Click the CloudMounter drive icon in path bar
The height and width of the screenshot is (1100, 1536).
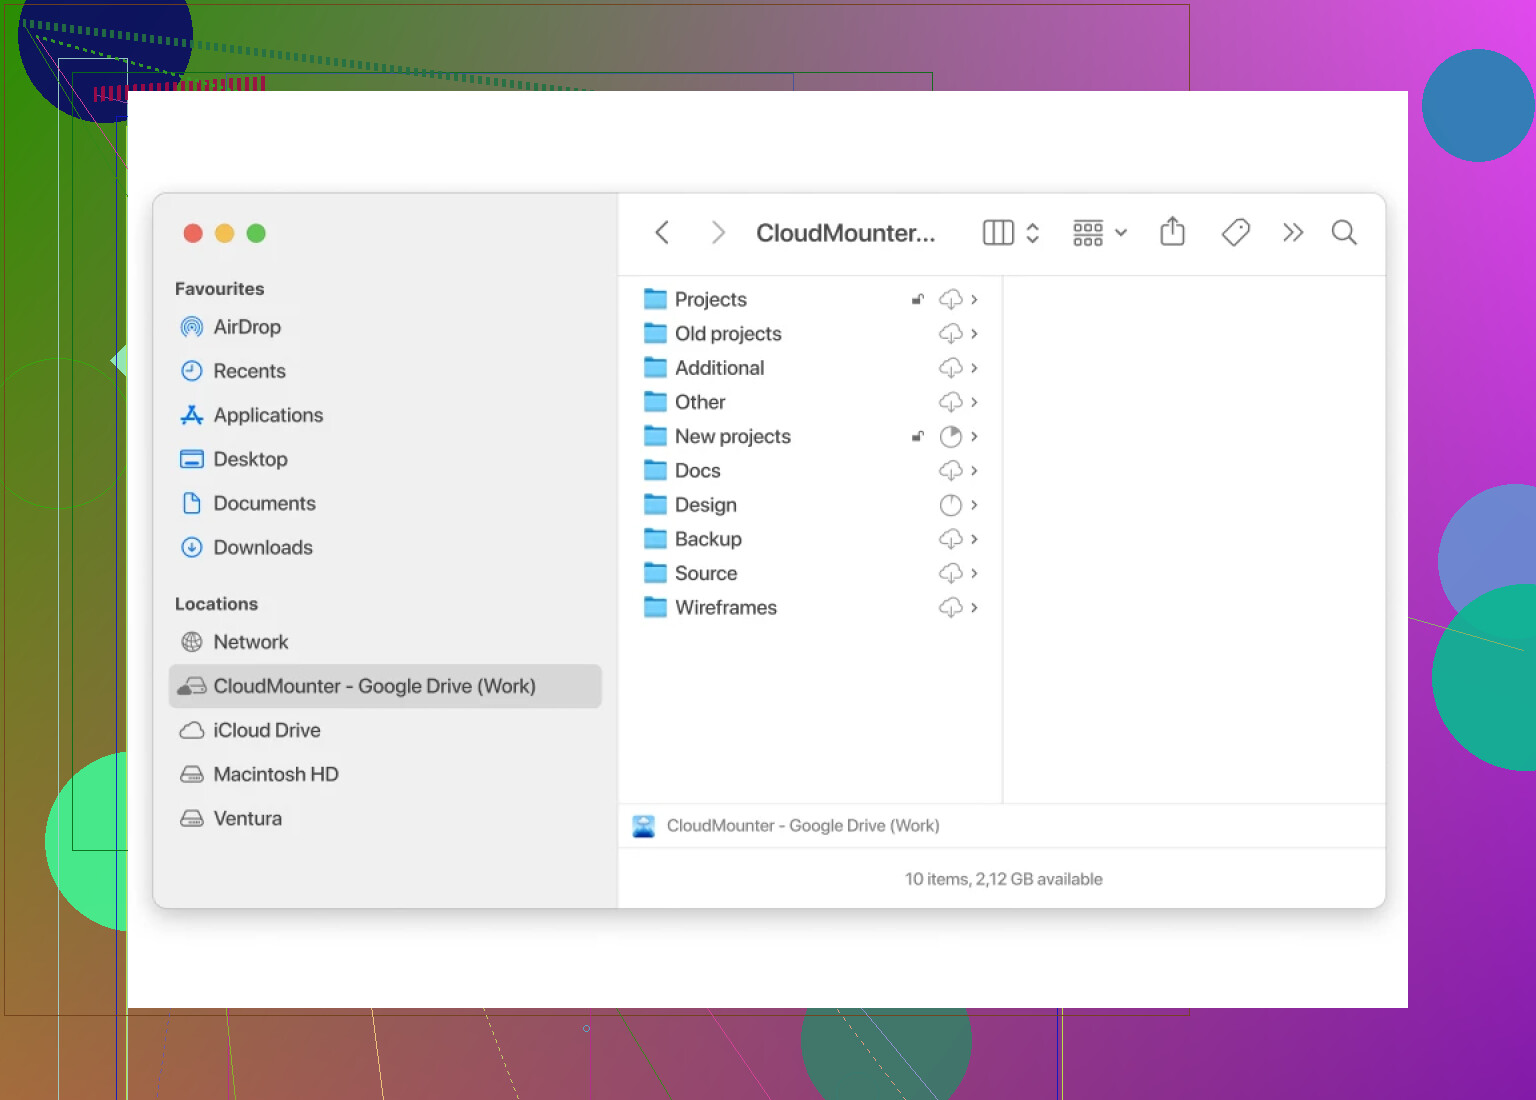(x=644, y=826)
